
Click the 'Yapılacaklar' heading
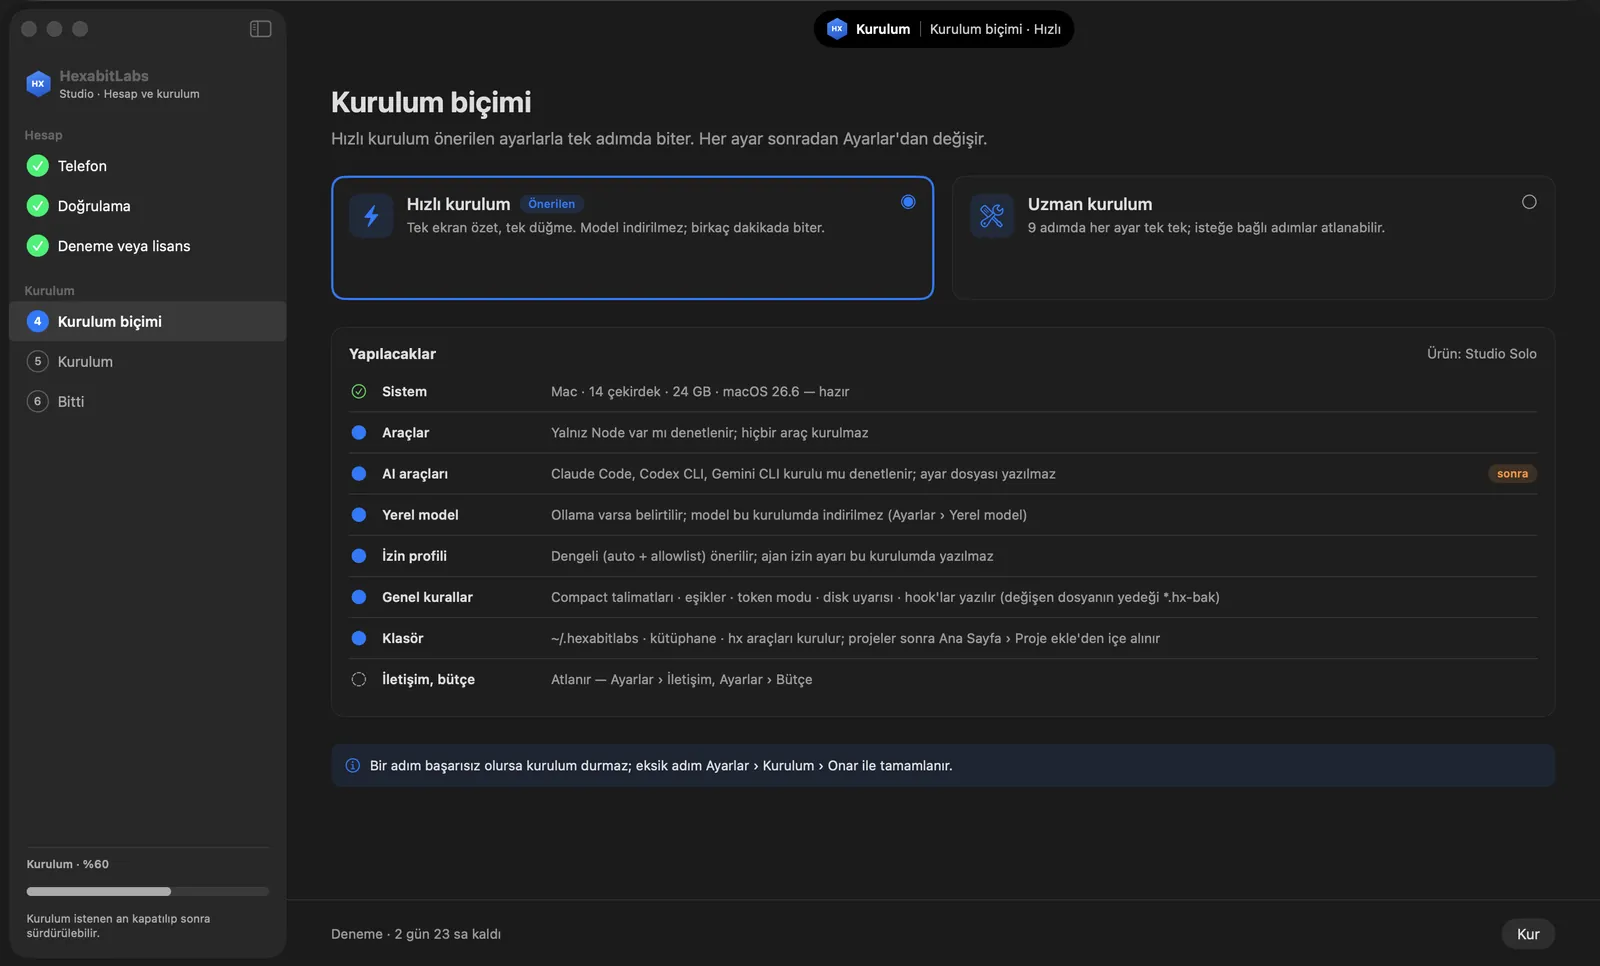(x=392, y=354)
